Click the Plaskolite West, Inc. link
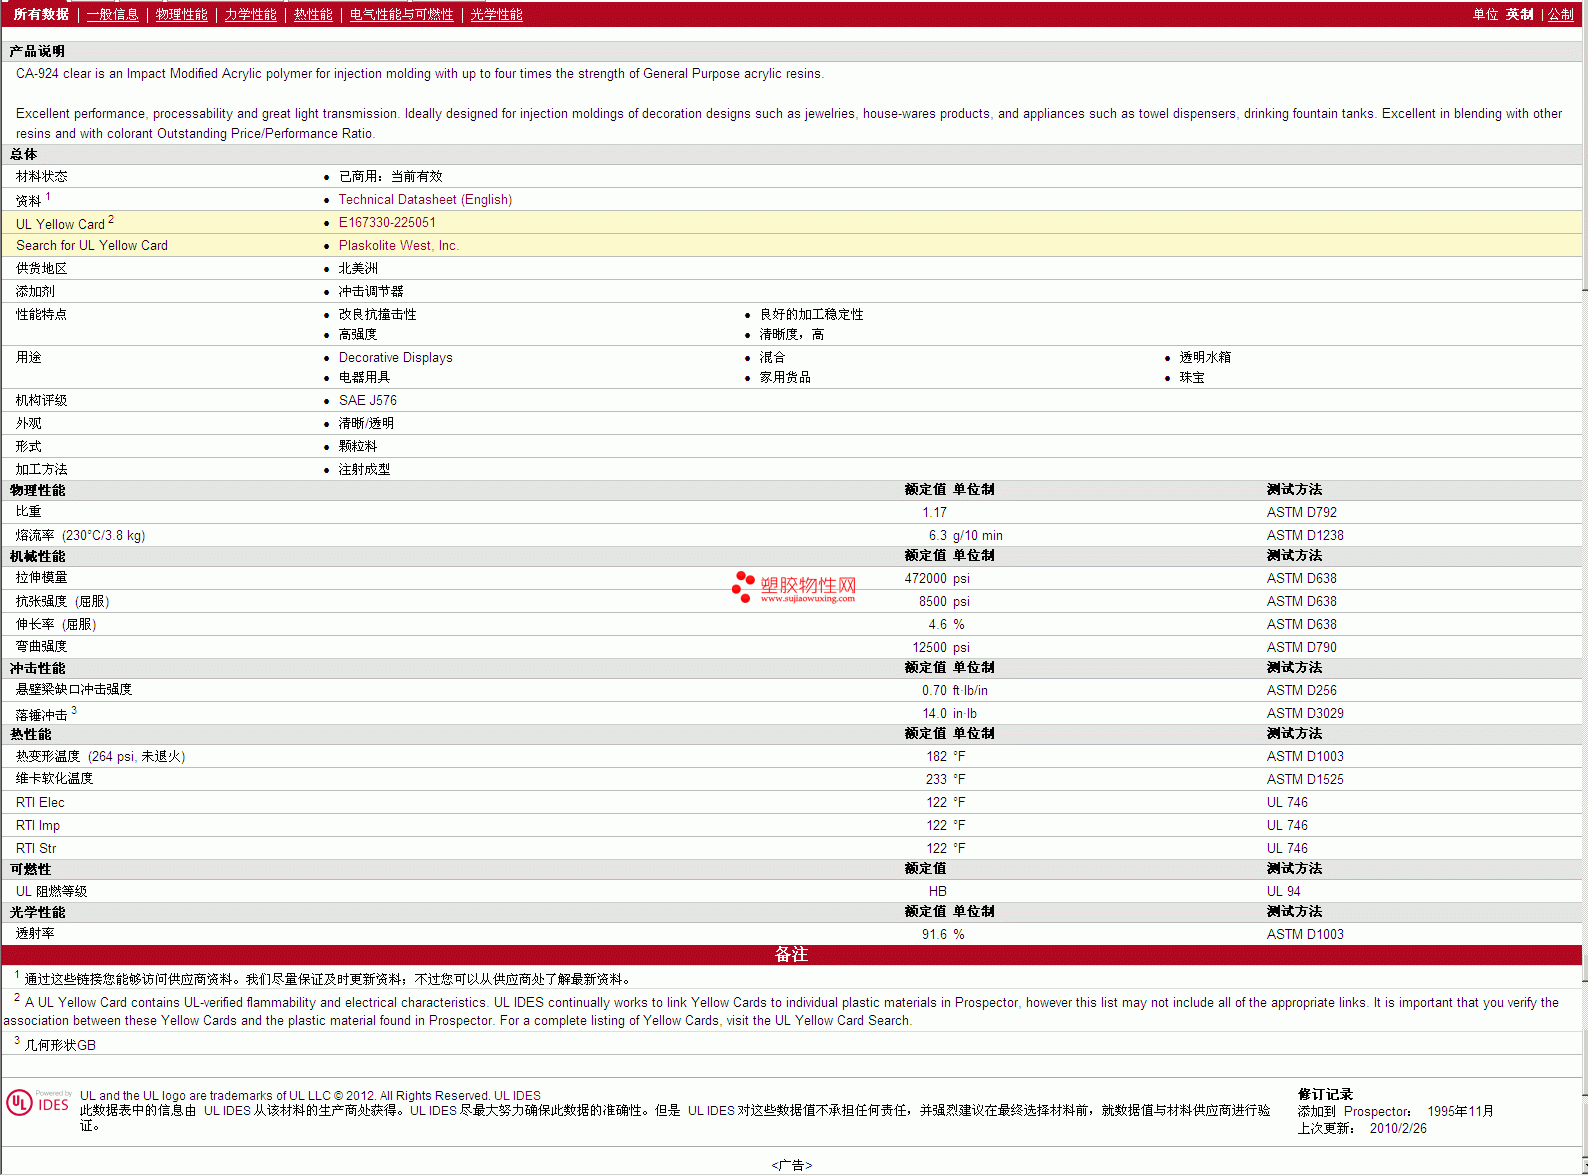Screen dimensions: 1588x1176 point(398,246)
